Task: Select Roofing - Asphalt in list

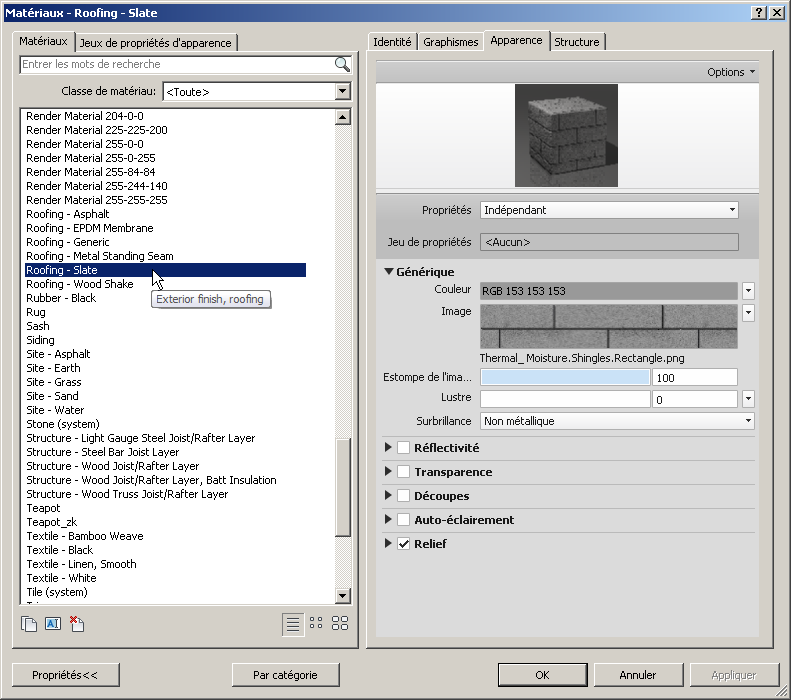Action: (x=68, y=214)
